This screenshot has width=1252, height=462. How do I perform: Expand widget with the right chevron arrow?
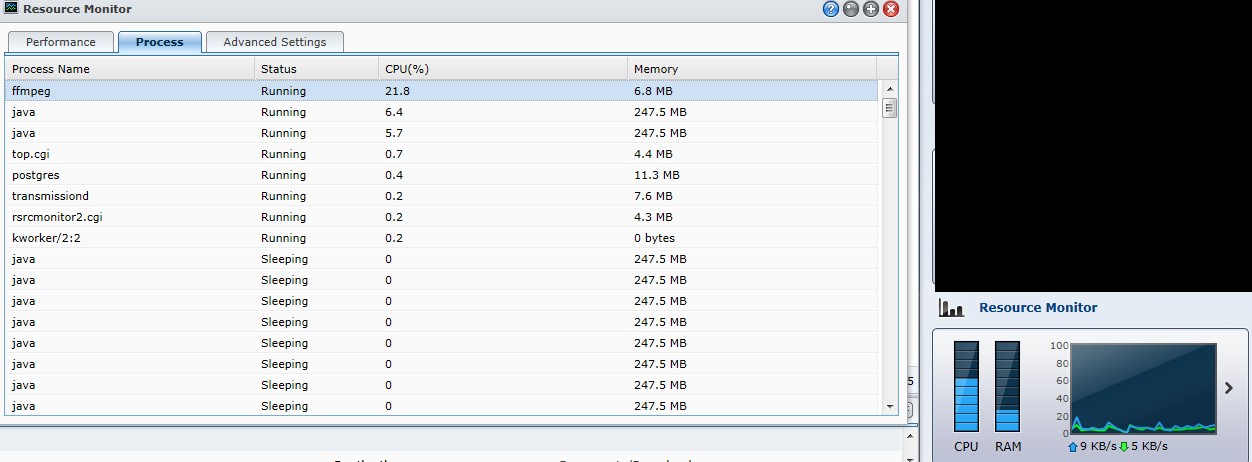[x=1229, y=388]
